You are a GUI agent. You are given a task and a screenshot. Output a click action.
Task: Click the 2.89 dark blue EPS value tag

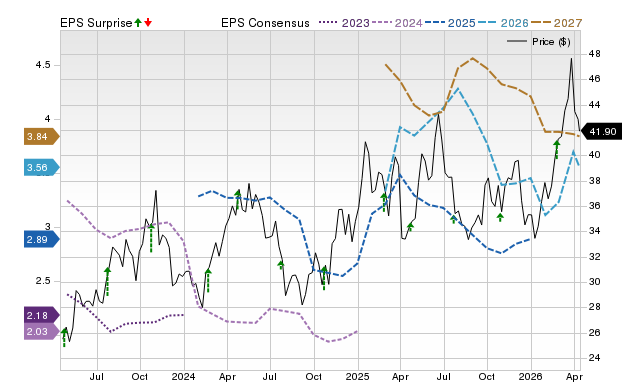42,240
